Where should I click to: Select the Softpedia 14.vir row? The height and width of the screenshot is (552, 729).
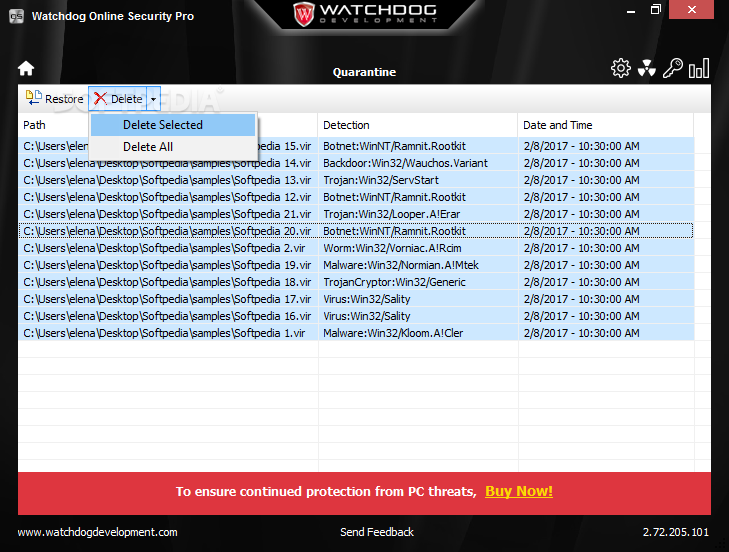[x=356, y=163]
